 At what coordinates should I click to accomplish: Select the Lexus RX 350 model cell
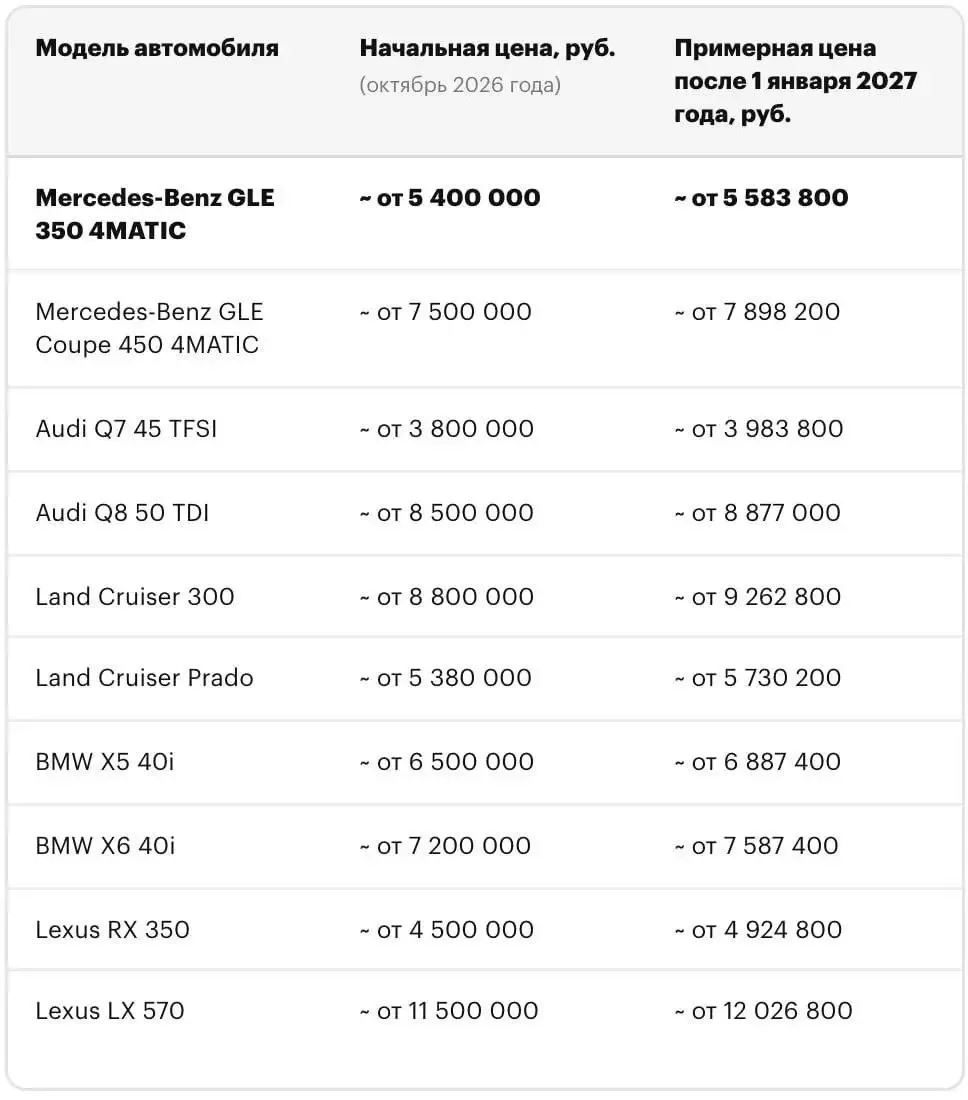coord(113,930)
